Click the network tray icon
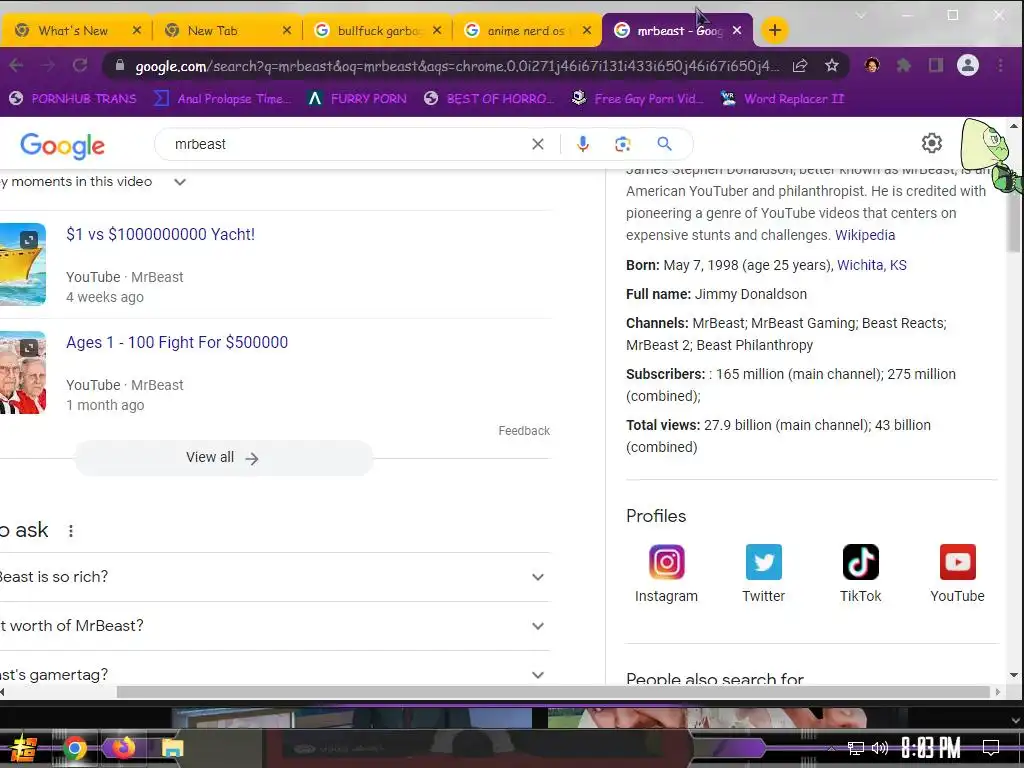 (x=856, y=748)
